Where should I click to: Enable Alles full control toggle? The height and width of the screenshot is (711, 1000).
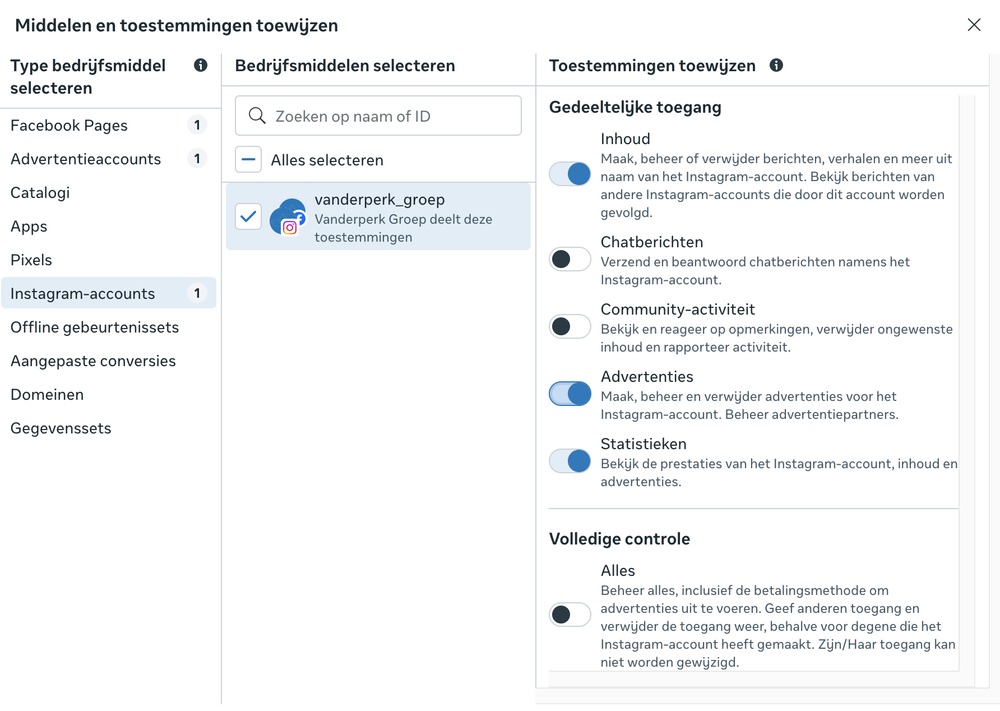tap(570, 614)
